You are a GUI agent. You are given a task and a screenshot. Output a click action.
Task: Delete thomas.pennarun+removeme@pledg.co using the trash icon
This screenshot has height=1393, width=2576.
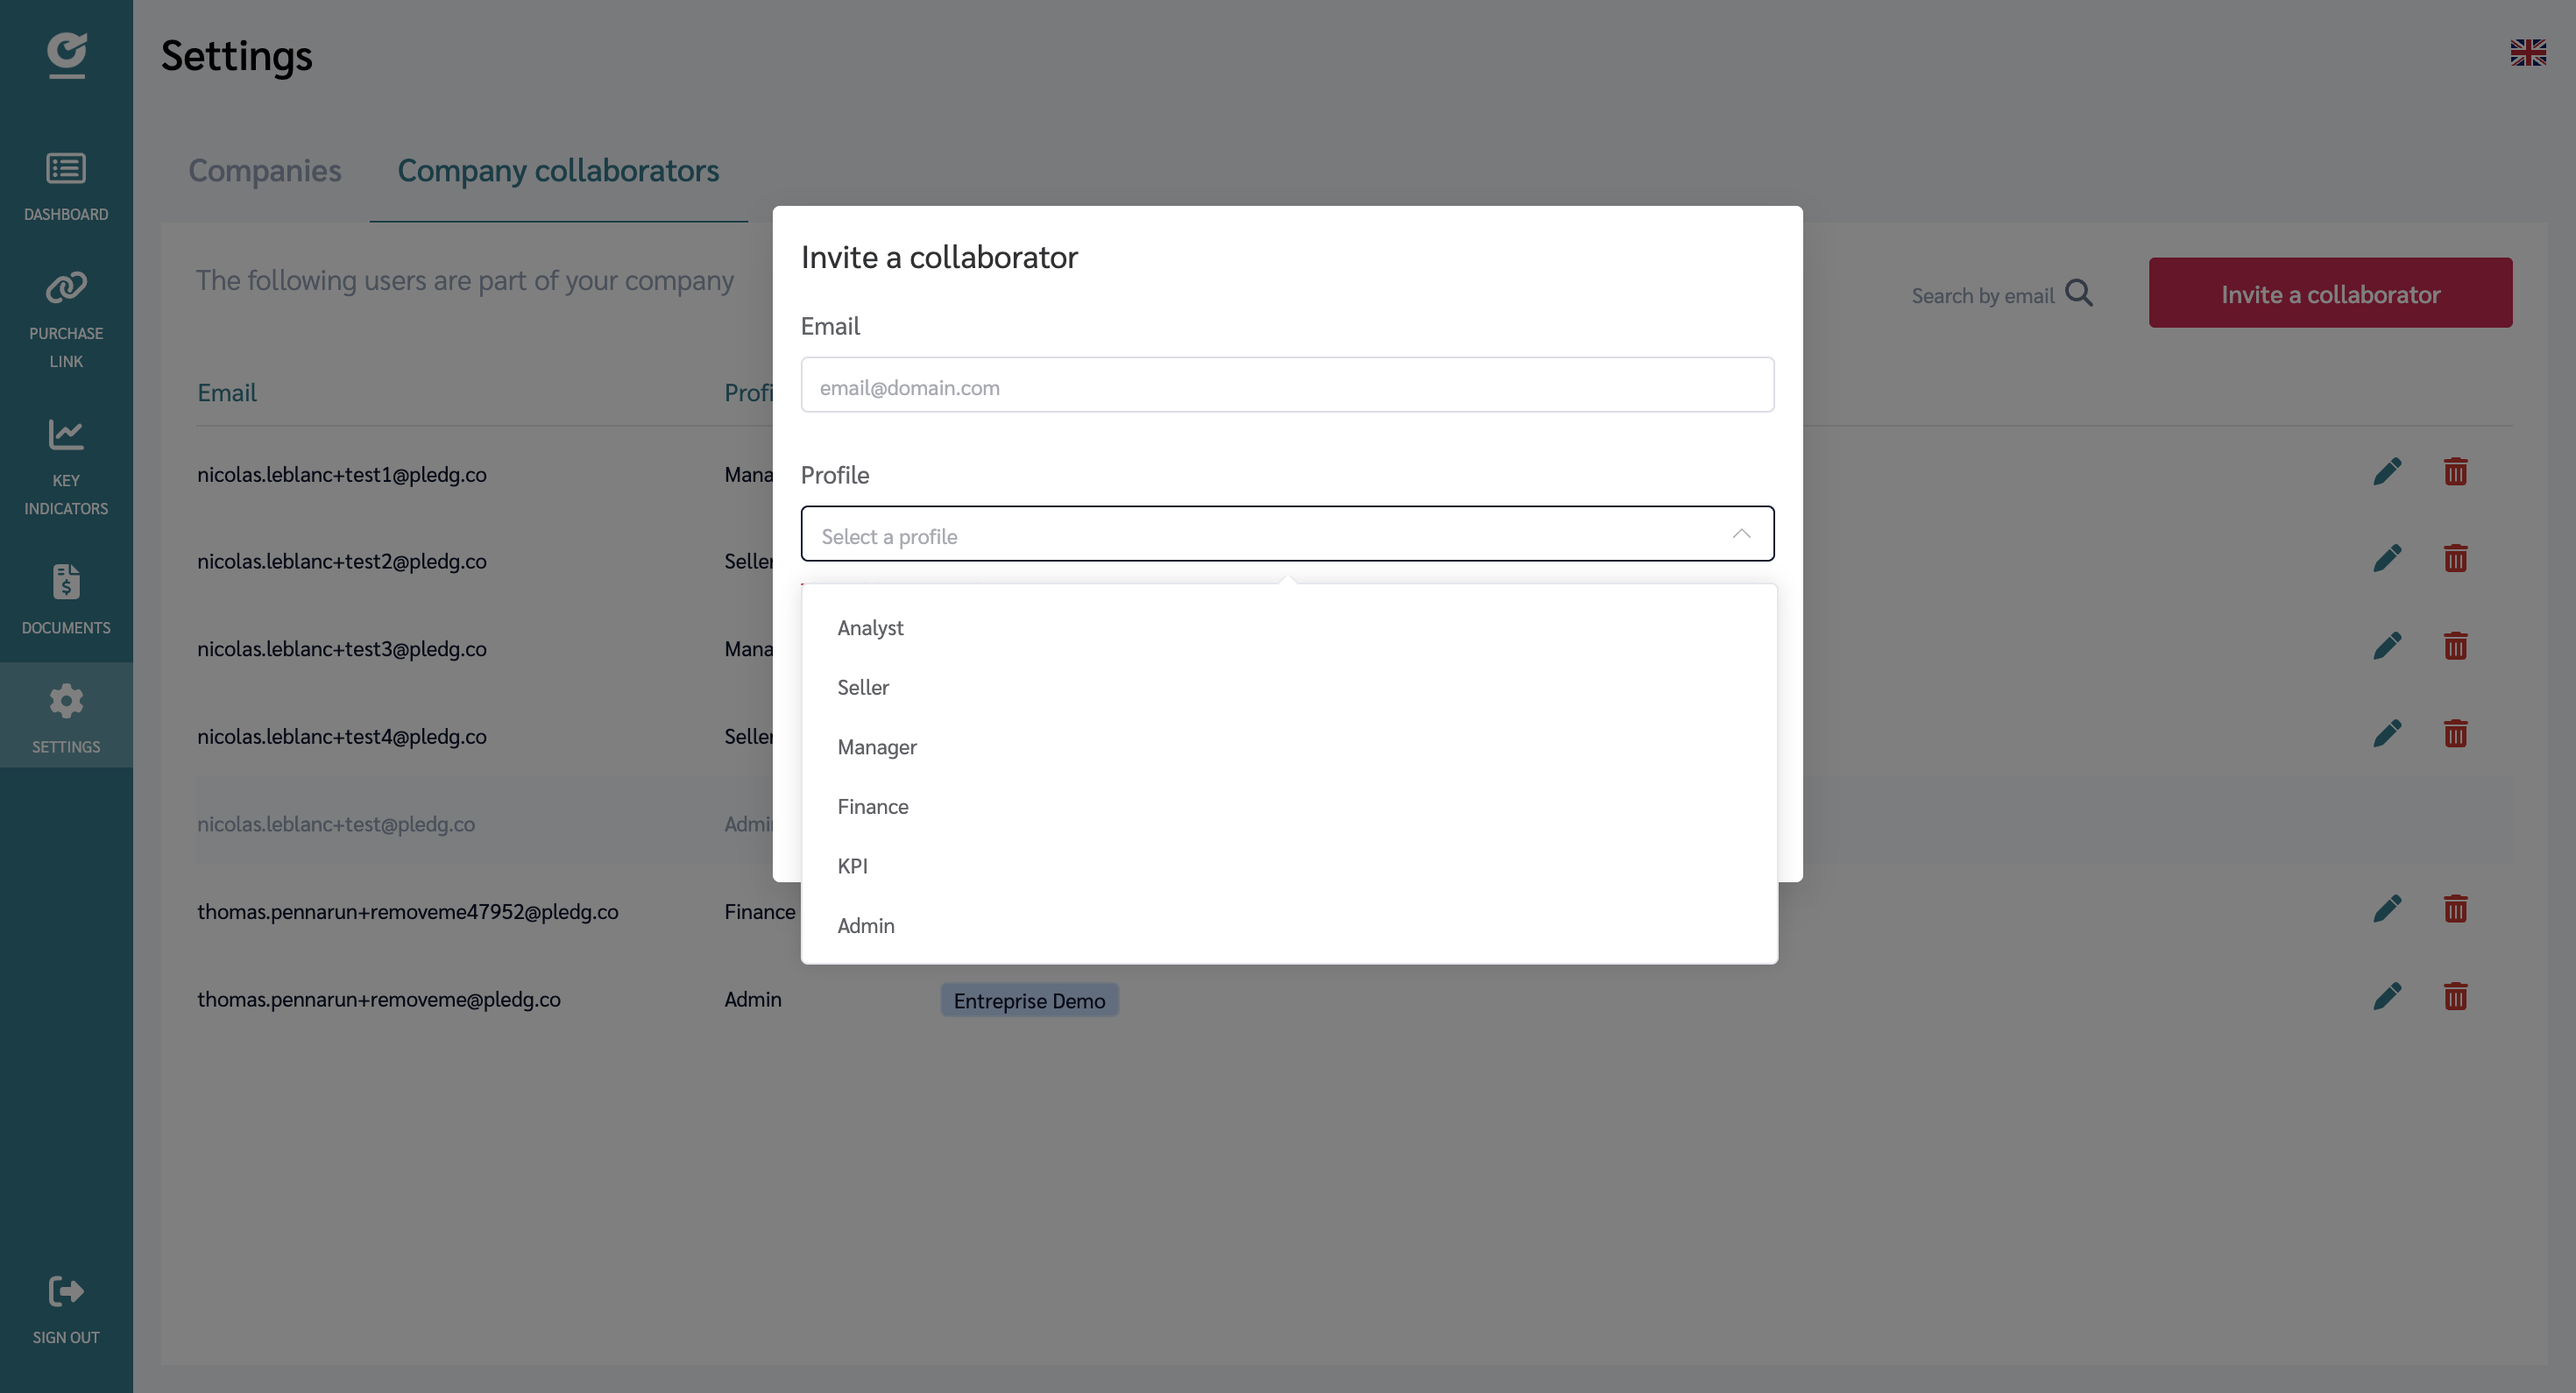coord(2457,996)
